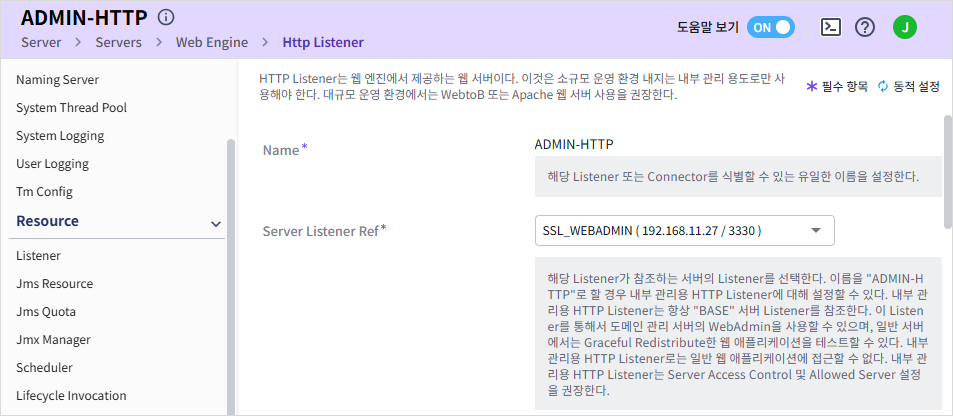Open Tm Config menu item
Viewport: 953px width, 416px height.
(x=44, y=192)
